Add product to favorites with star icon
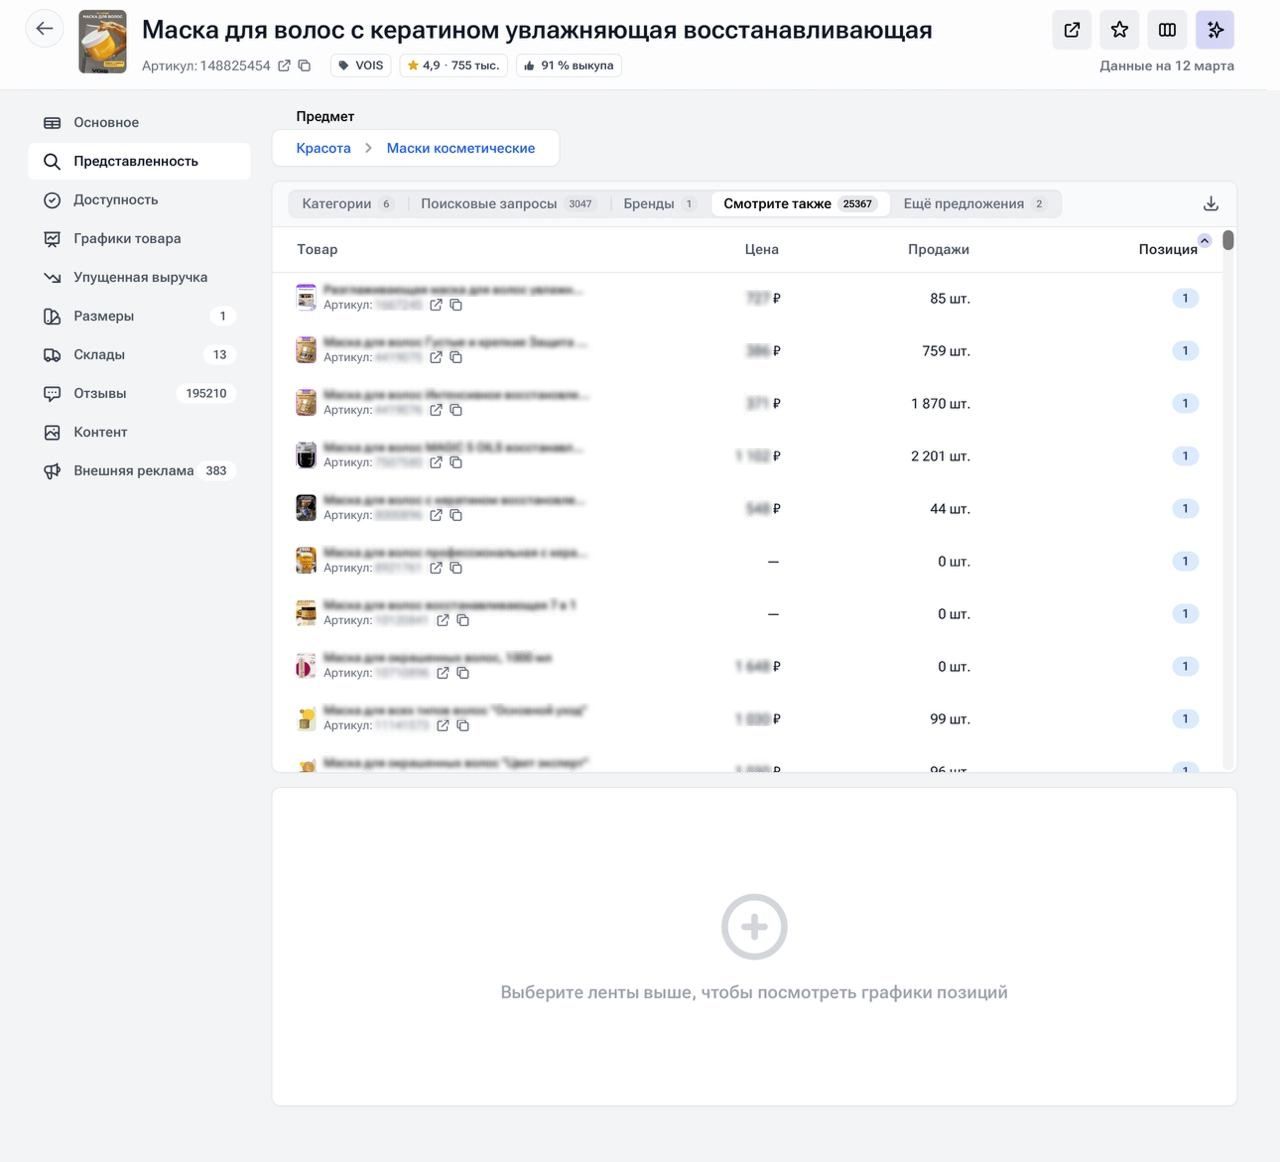Viewport: 1280px width, 1162px height. tap(1119, 30)
